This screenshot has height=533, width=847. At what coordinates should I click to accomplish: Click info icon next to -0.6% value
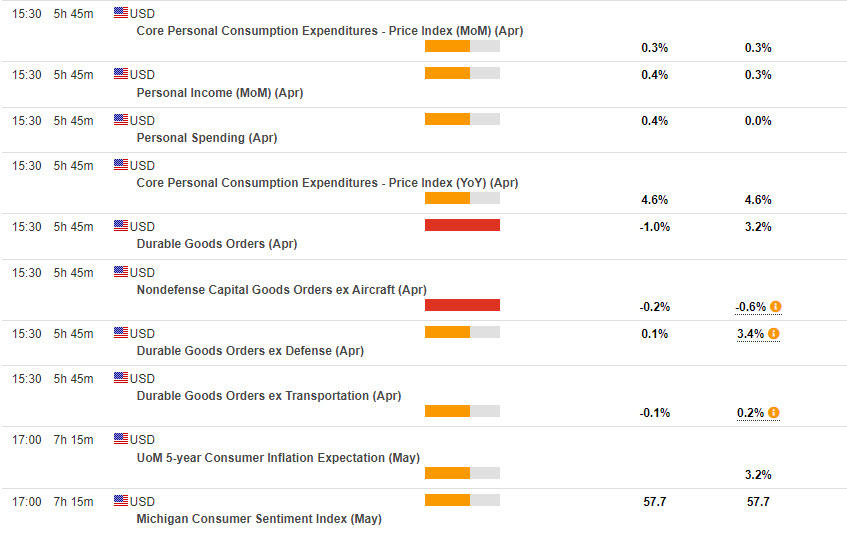[x=775, y=307]
